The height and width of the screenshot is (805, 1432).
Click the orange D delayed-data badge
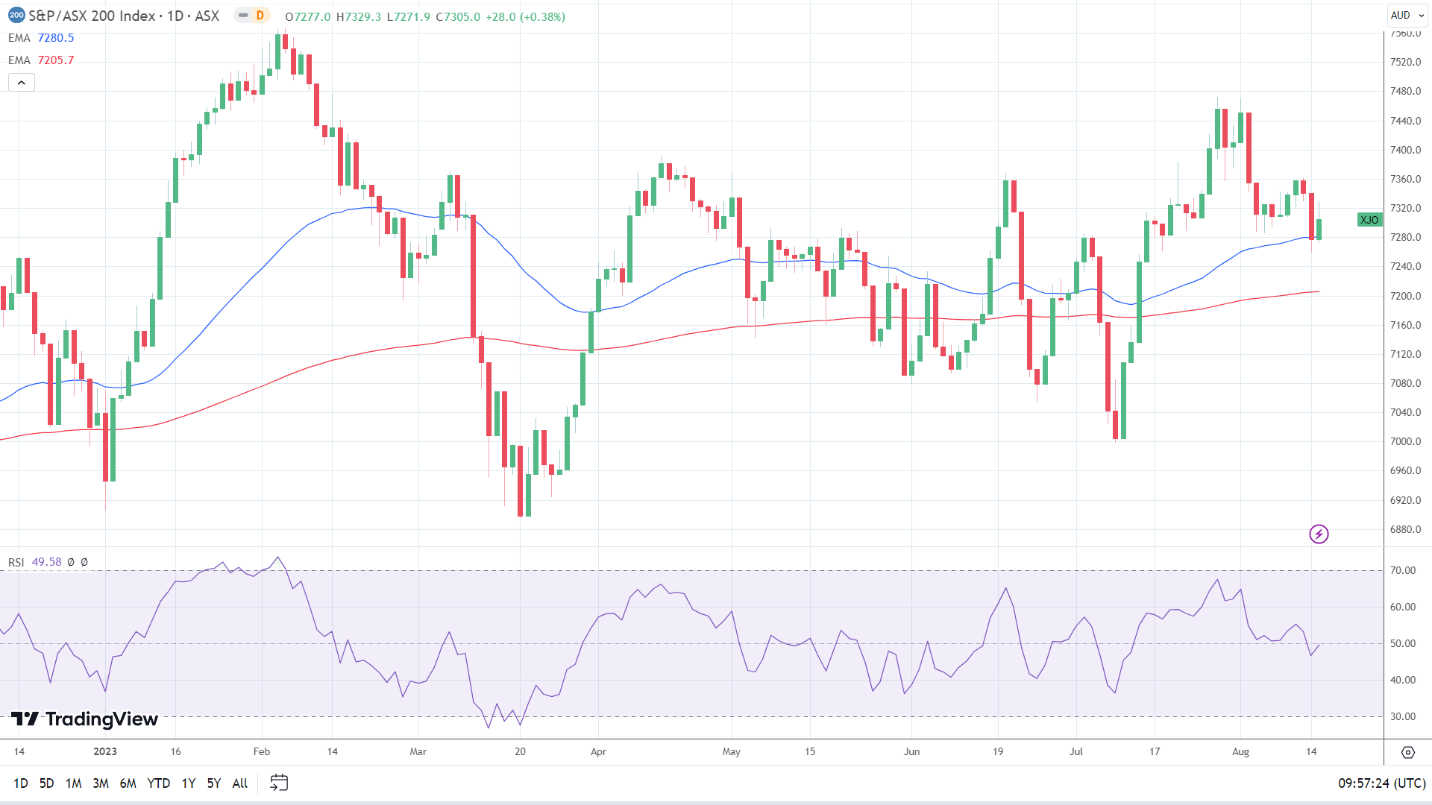coord(260,15)
